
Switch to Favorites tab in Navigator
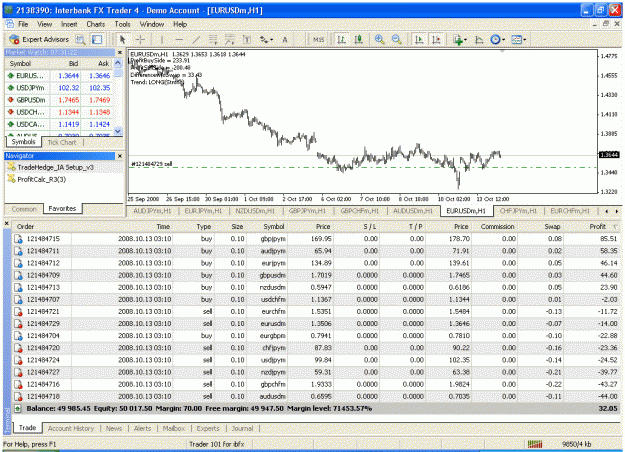(x=62, y=208)
